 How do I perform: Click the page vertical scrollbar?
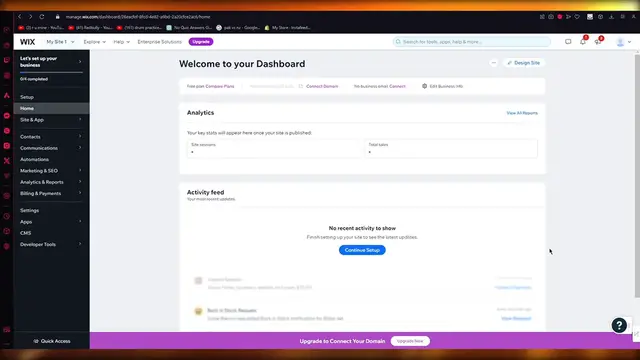click(x=637, y=176)
